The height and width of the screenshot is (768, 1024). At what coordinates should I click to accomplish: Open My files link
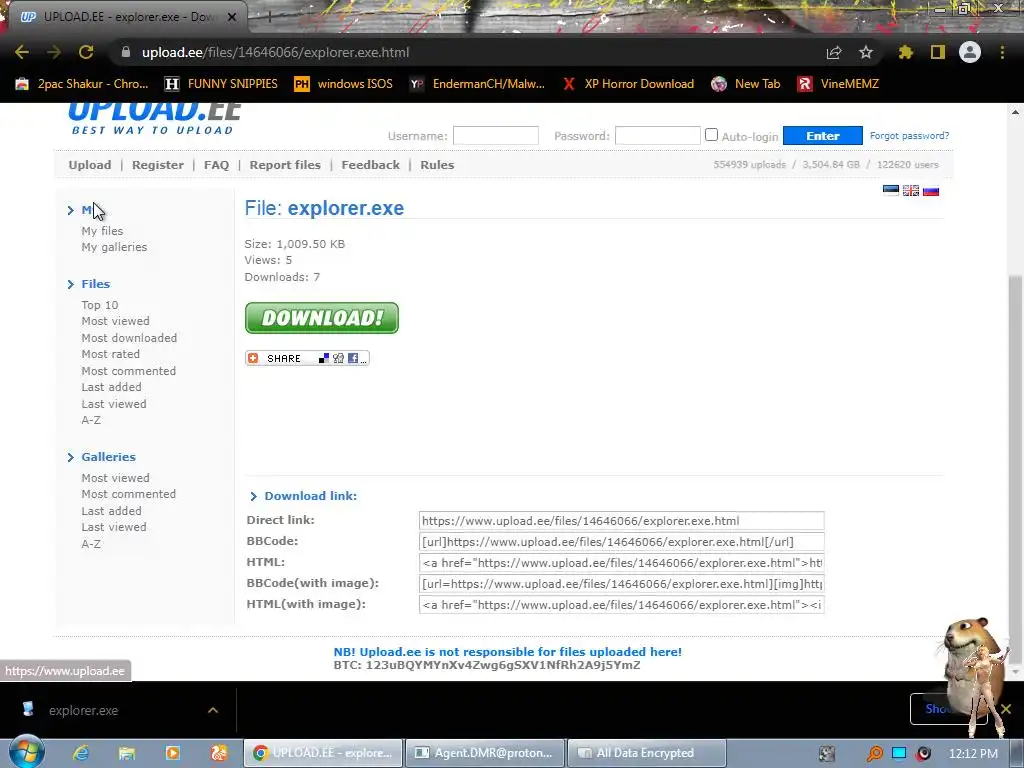click(102, 231)
